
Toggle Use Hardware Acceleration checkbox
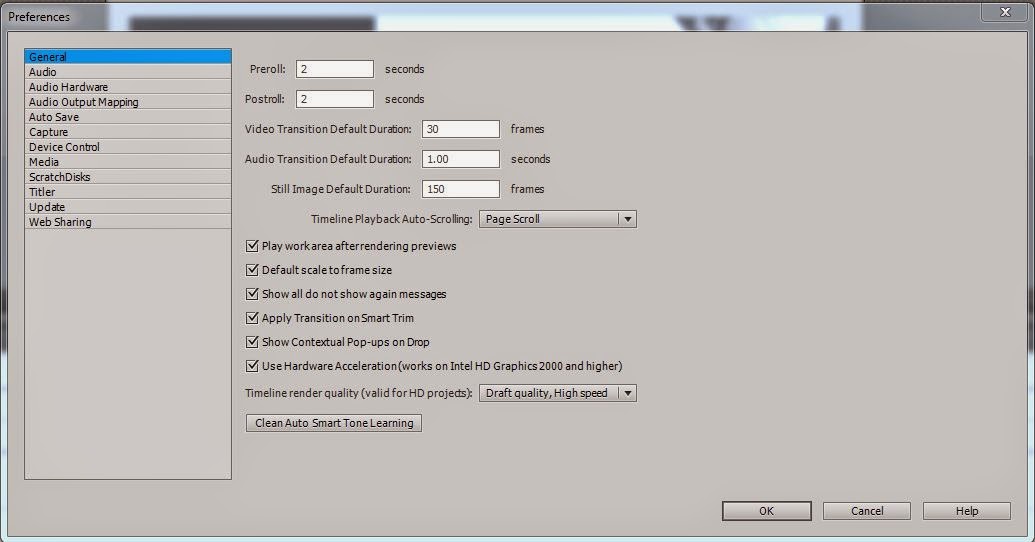252,366
